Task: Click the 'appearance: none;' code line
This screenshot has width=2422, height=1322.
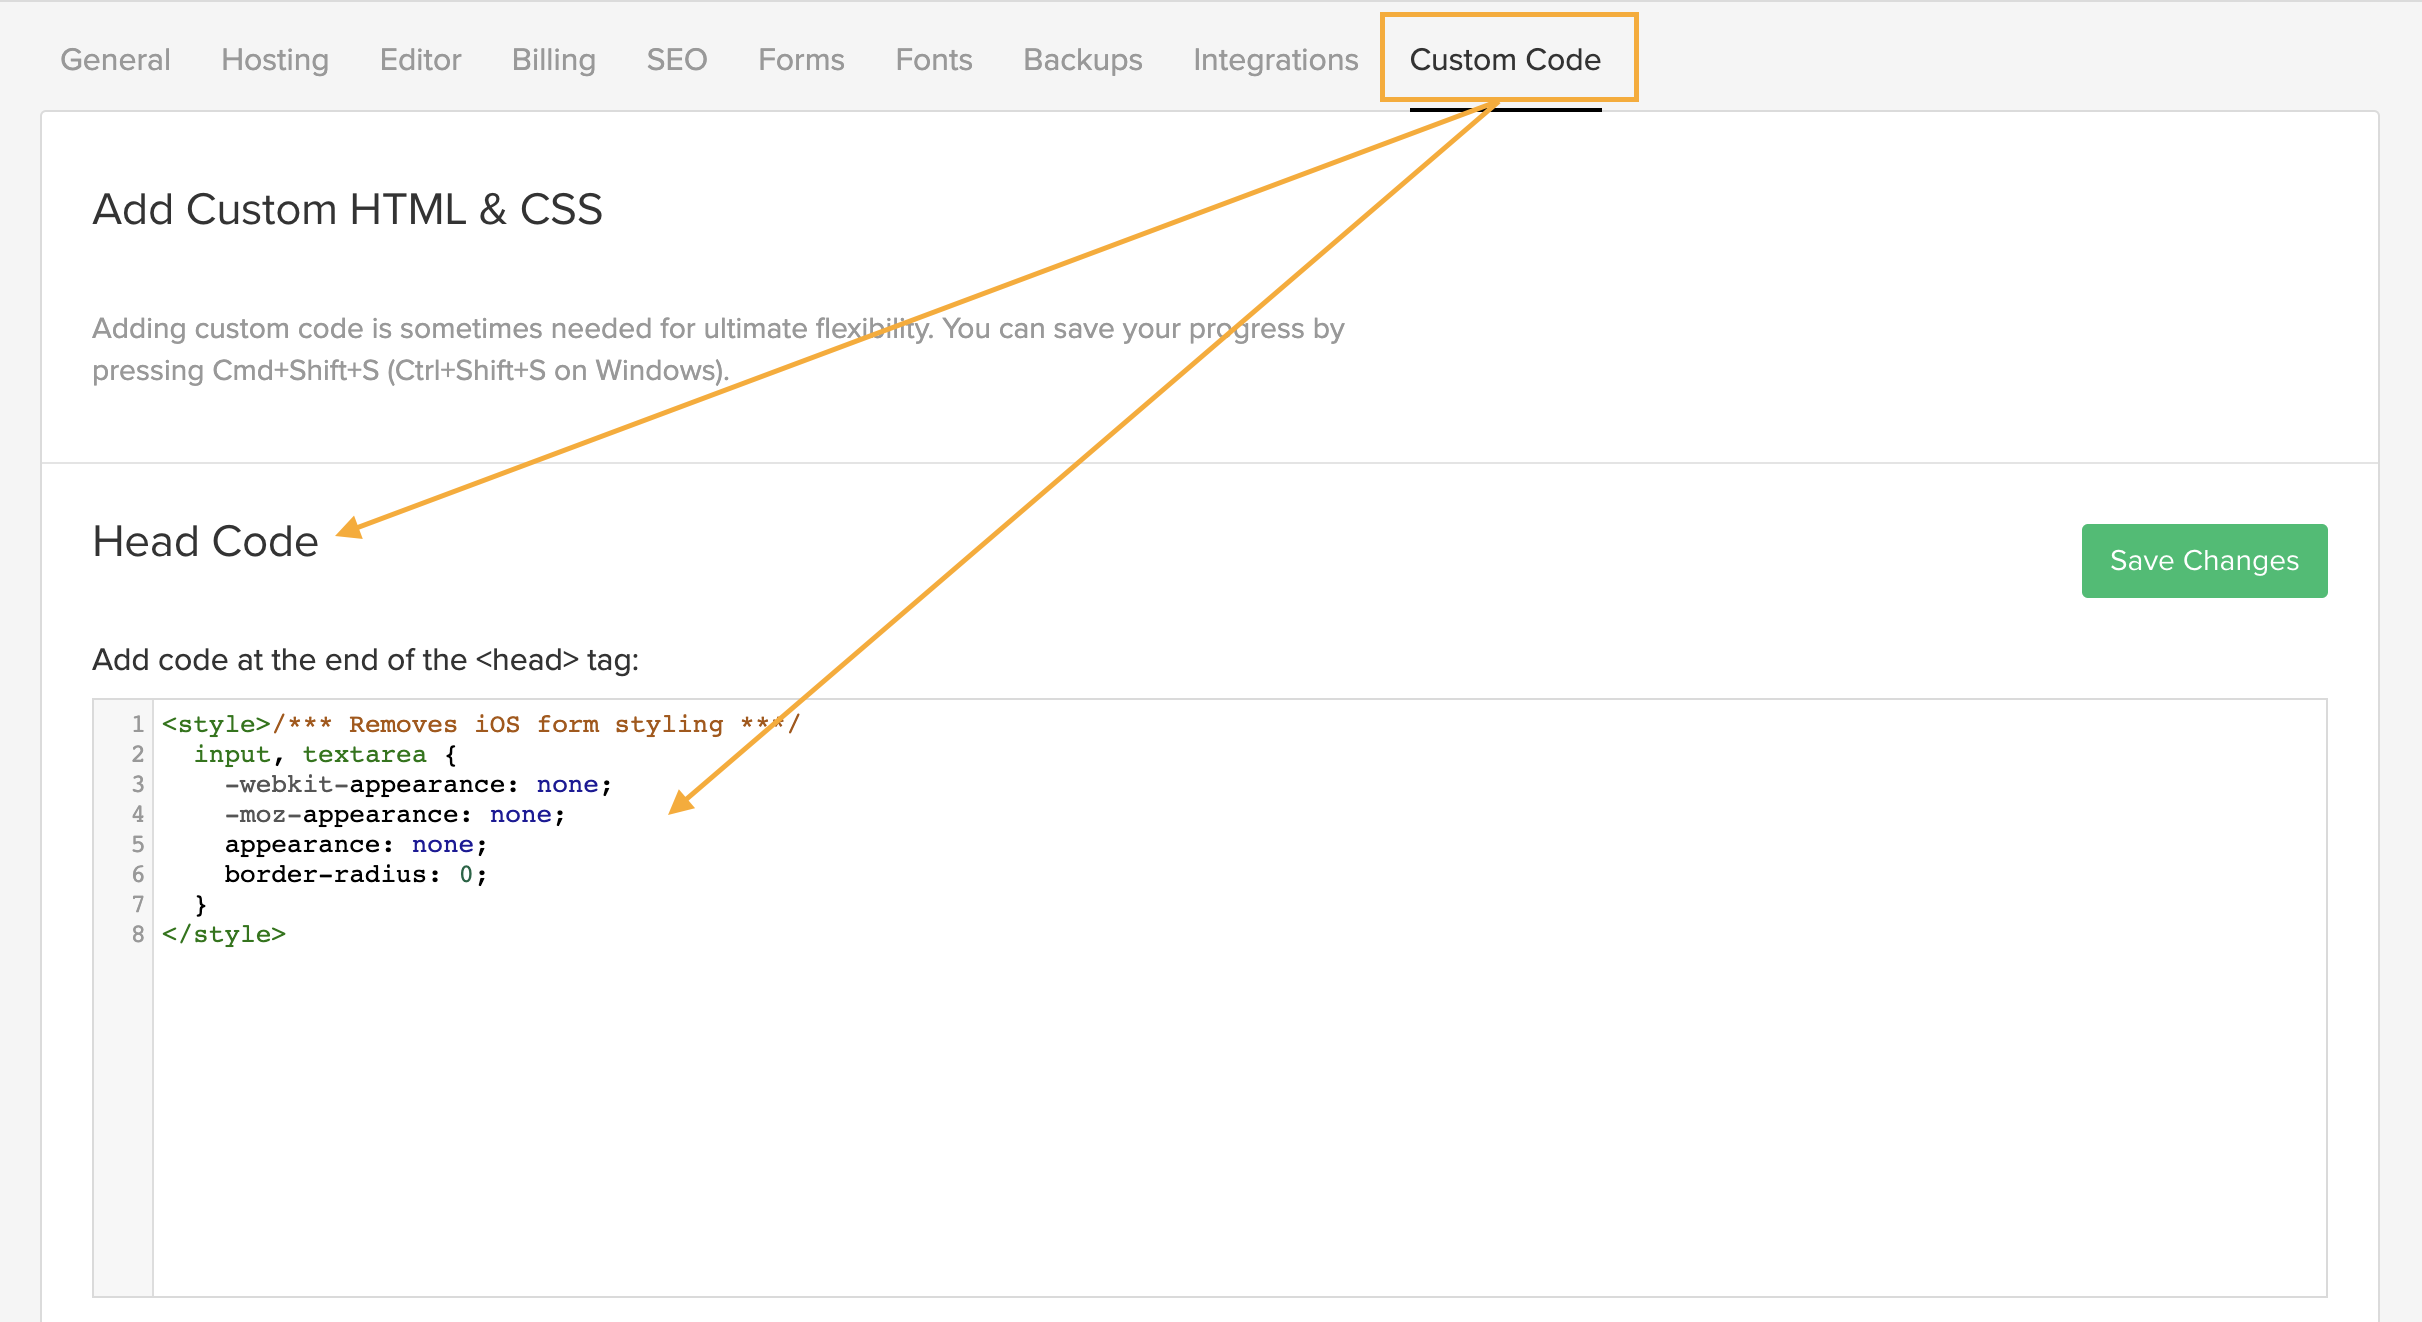Action: click(x=356, y=844)
